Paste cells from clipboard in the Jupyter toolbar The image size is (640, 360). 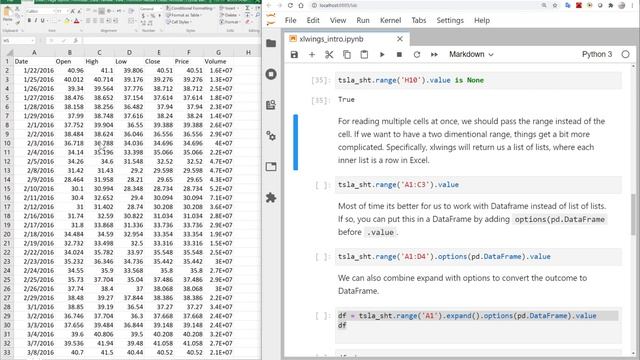tap(364, 54)
